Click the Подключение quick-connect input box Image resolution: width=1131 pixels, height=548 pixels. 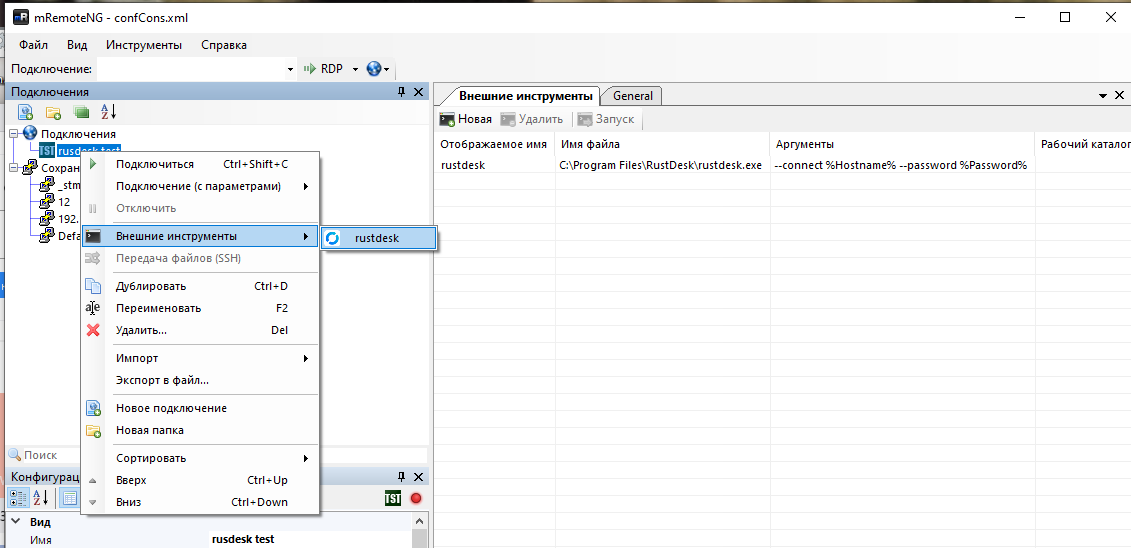point(191,69)
